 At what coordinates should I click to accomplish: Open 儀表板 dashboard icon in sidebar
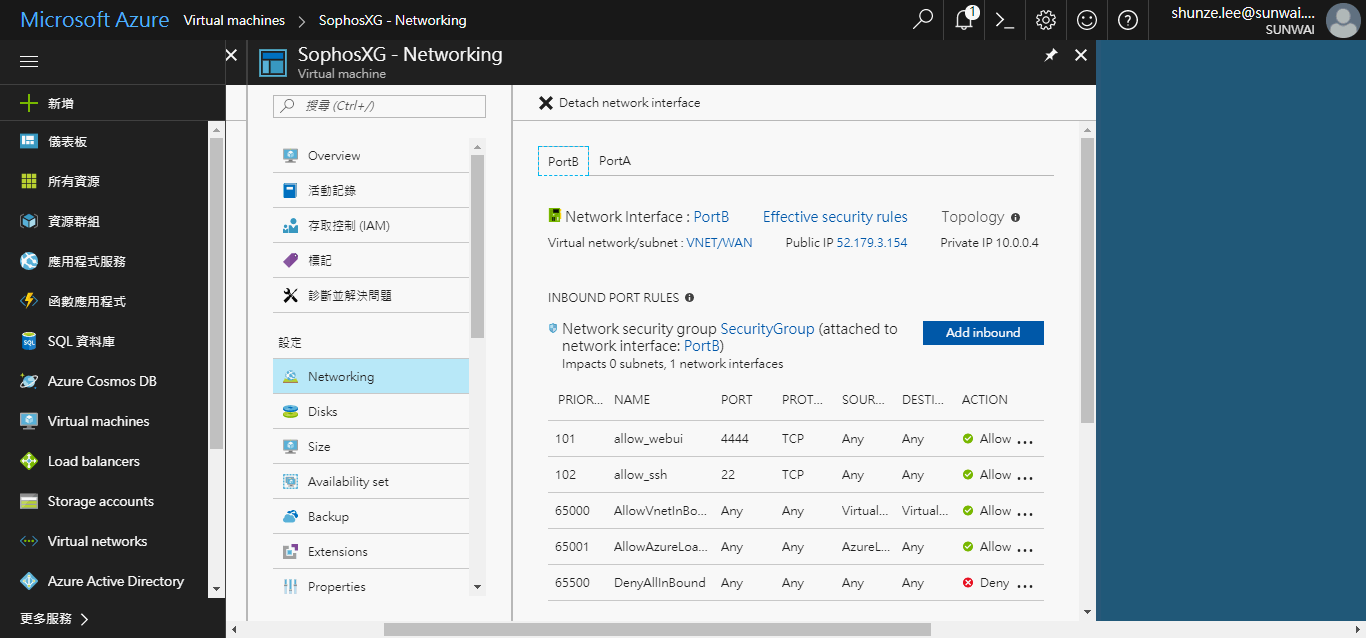pos(29,142)
